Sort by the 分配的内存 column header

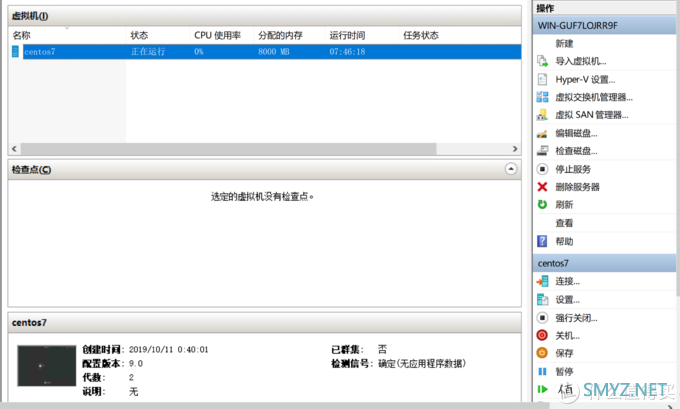(289, 35)
